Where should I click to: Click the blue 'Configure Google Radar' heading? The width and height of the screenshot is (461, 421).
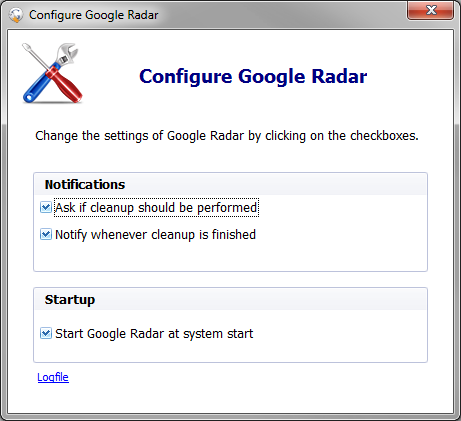point(253,77)
